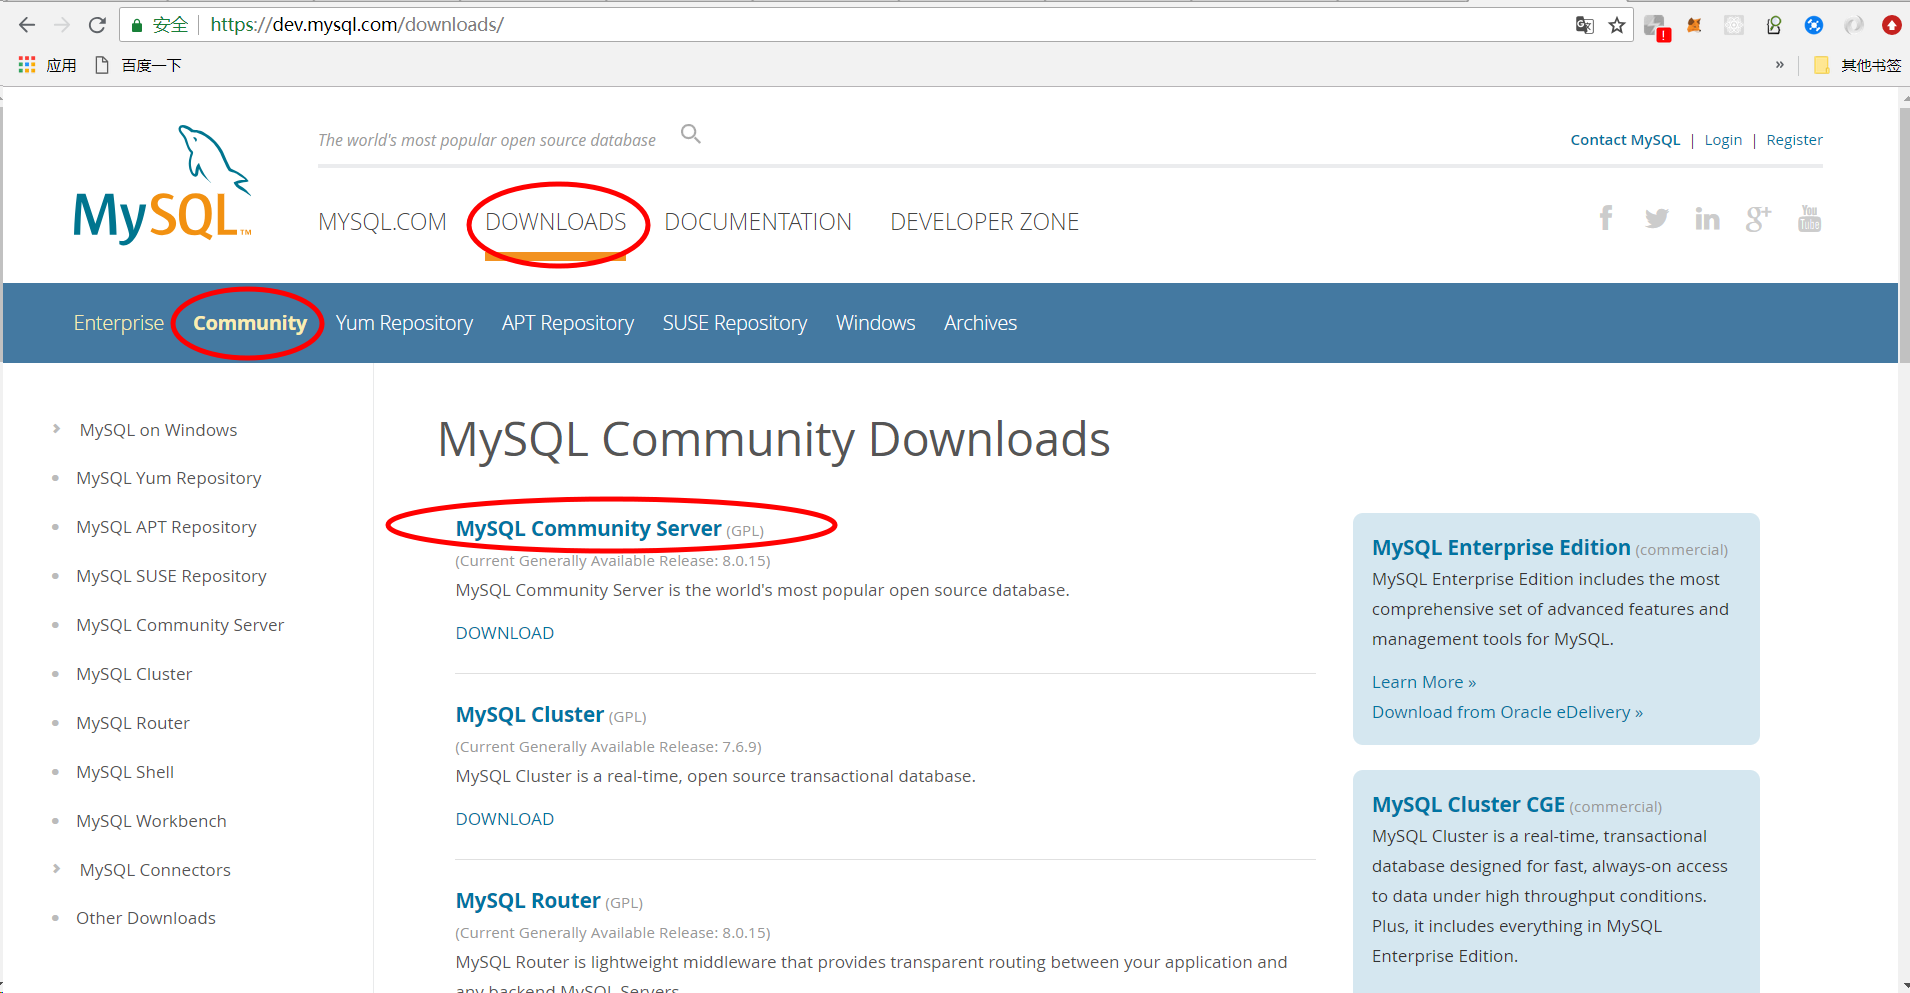1910x993 pixels.
Task: Open MySQL APT Repository in sidebar
Action: (x=166, y=527)
